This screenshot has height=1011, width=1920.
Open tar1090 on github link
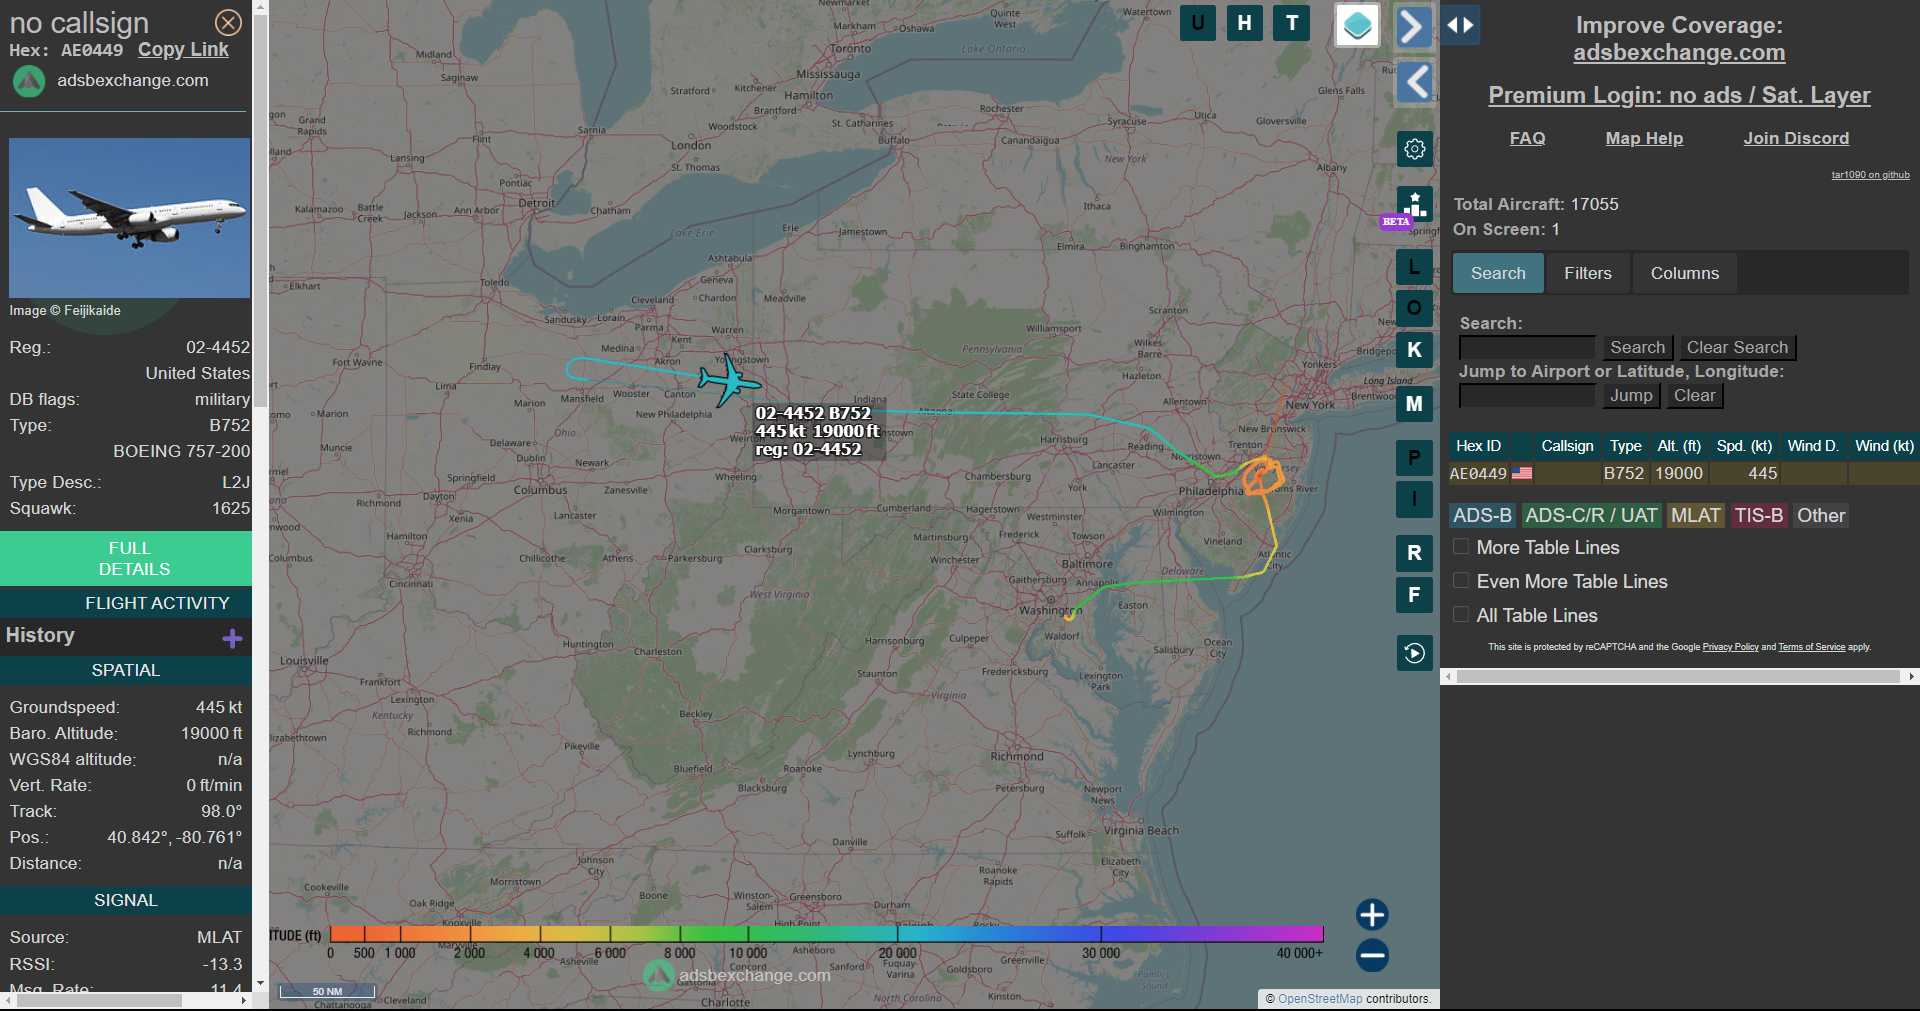1870,175
